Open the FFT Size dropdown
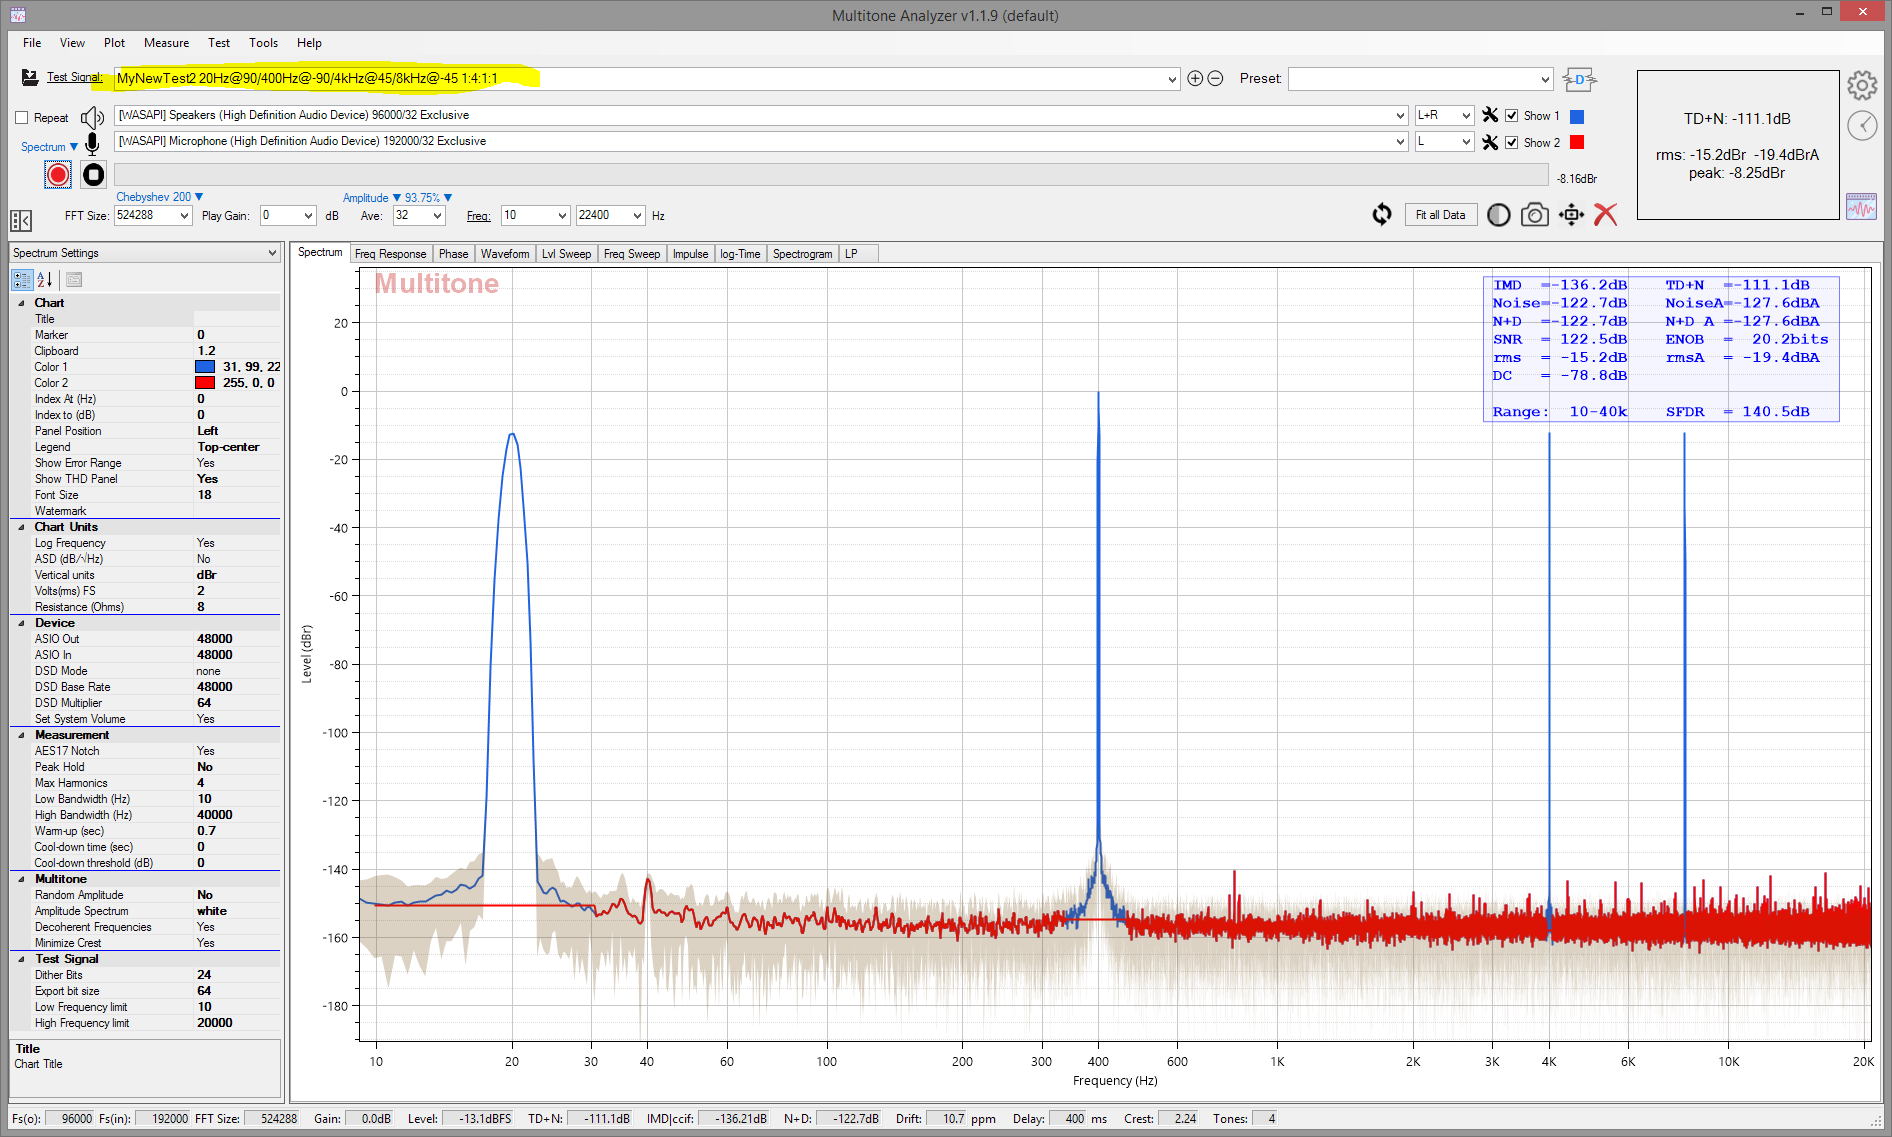This screenshot has width=1892, height=1137. click(184, 216)
